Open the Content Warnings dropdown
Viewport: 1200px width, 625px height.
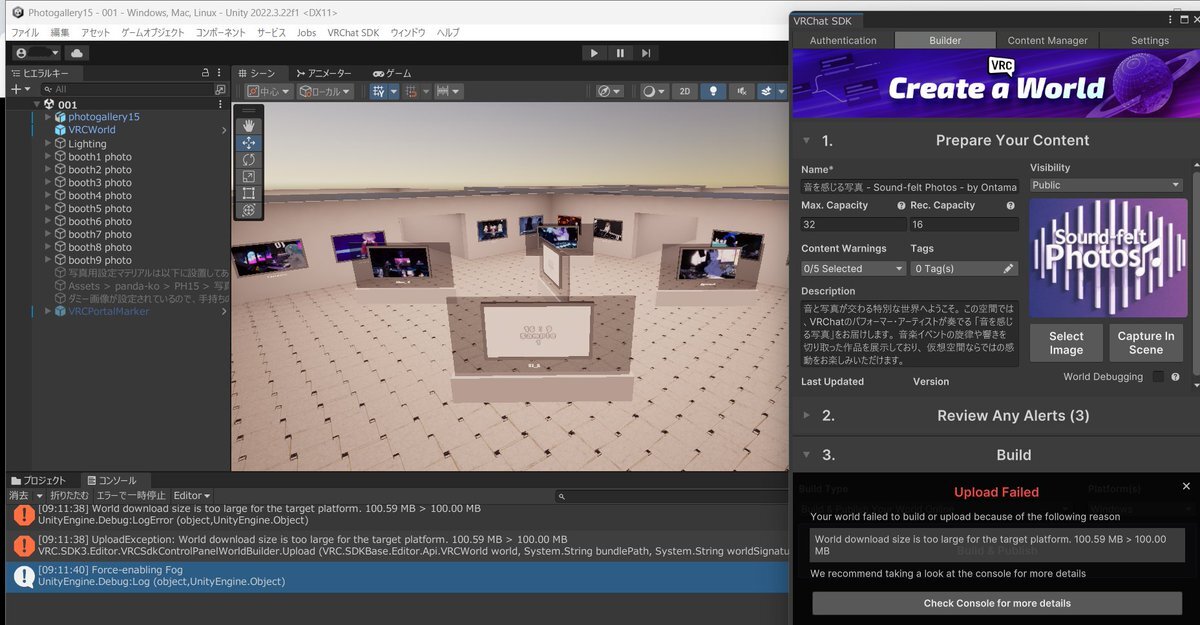click(x=853, y=268)
